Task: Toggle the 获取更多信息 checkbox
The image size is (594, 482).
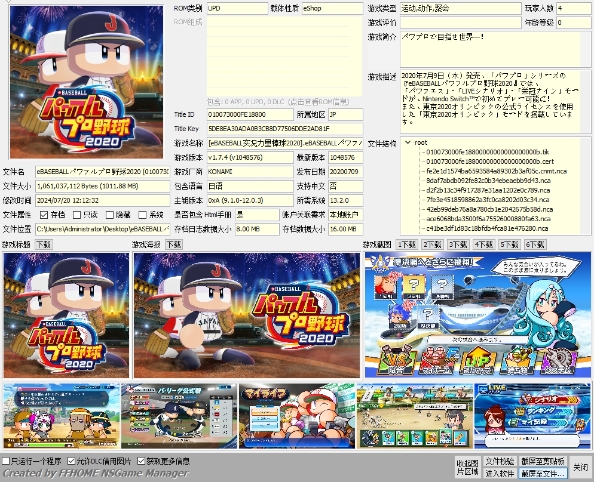Action: pos(141,461)
